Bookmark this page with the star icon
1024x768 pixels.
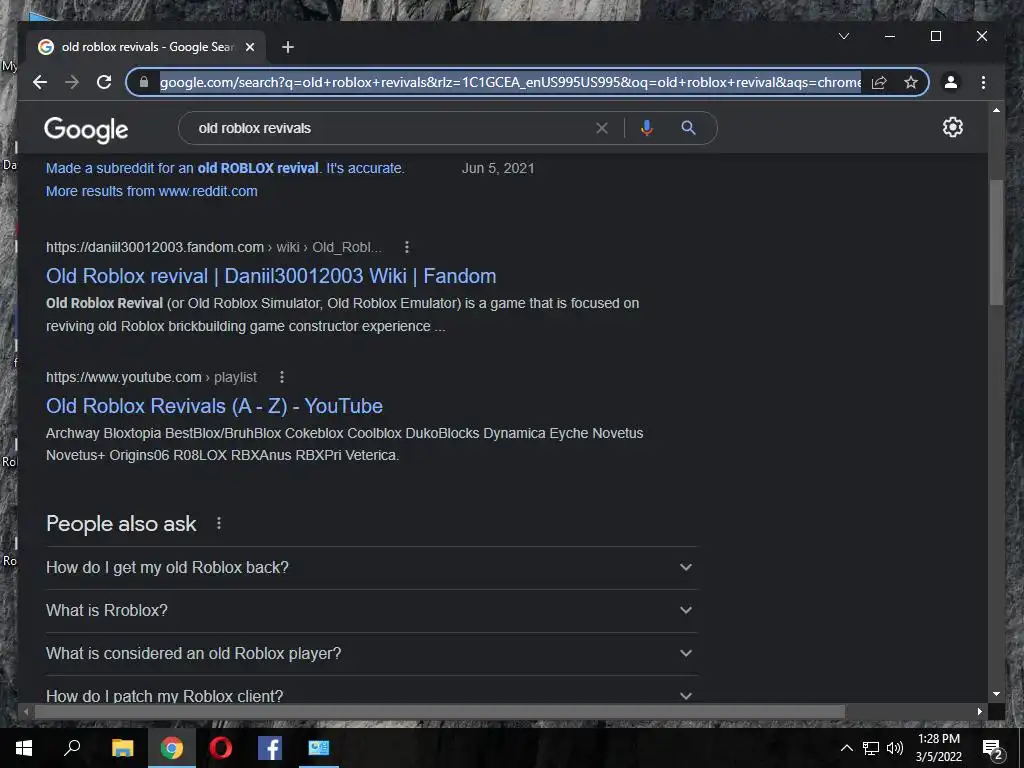(x=911, y=82)
